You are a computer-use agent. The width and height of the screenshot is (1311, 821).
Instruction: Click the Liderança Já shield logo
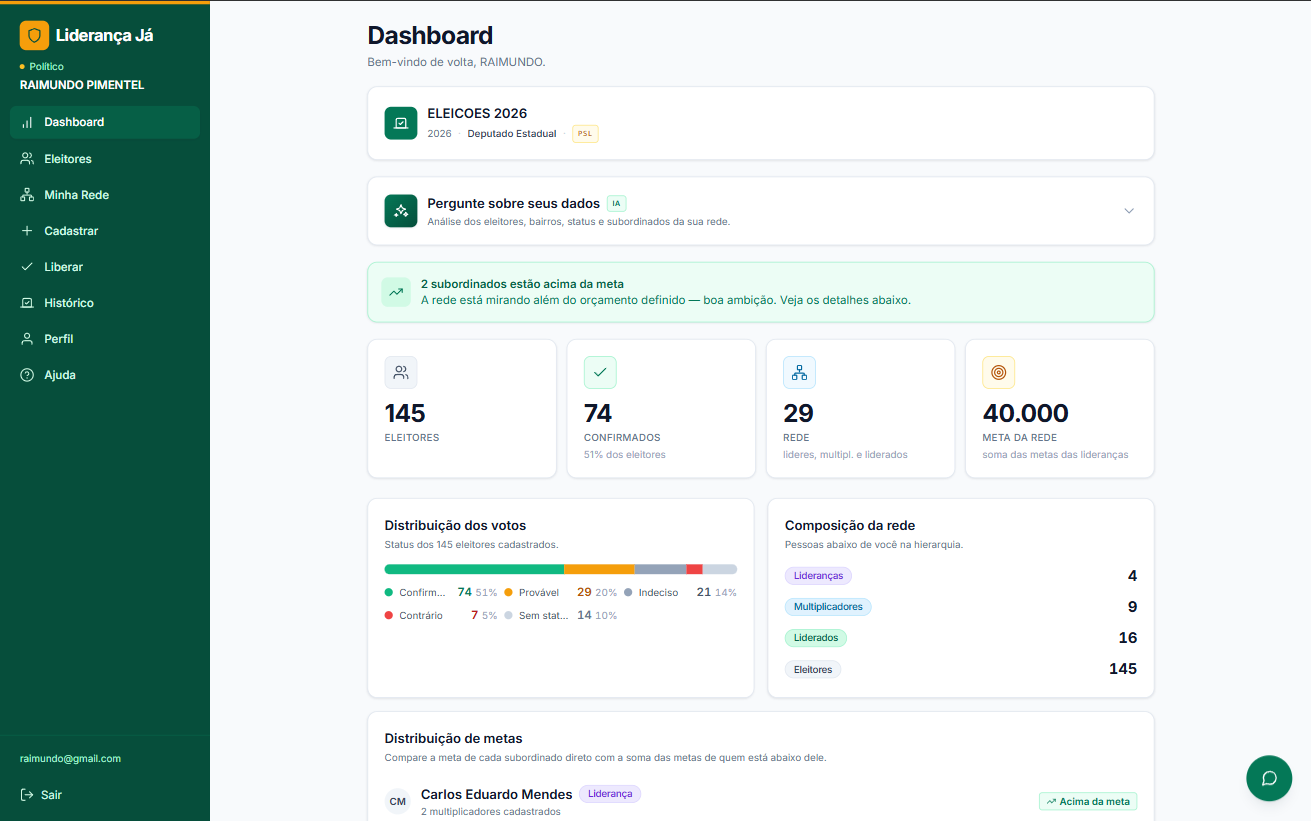pos(34,36)
